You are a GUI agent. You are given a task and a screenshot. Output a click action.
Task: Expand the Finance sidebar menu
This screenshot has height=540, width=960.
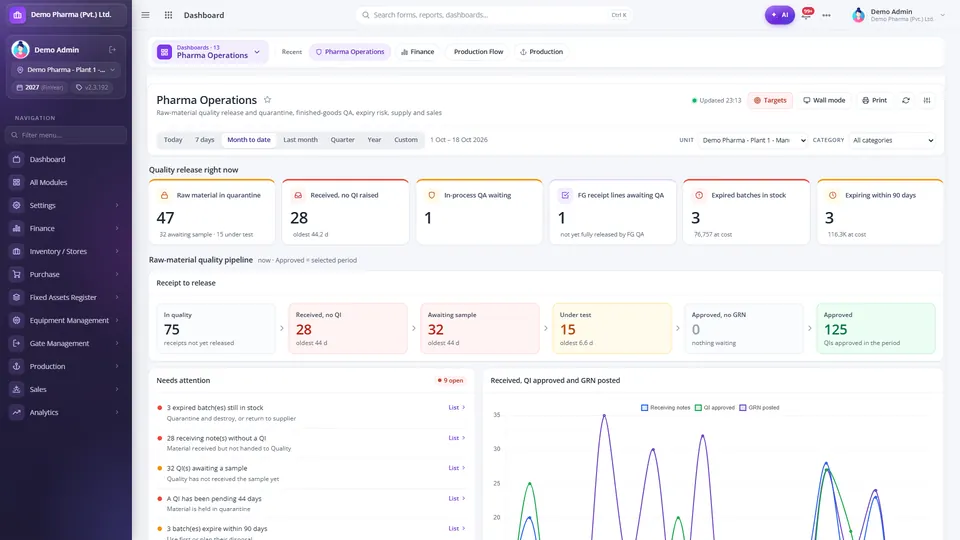pos(66,228)
